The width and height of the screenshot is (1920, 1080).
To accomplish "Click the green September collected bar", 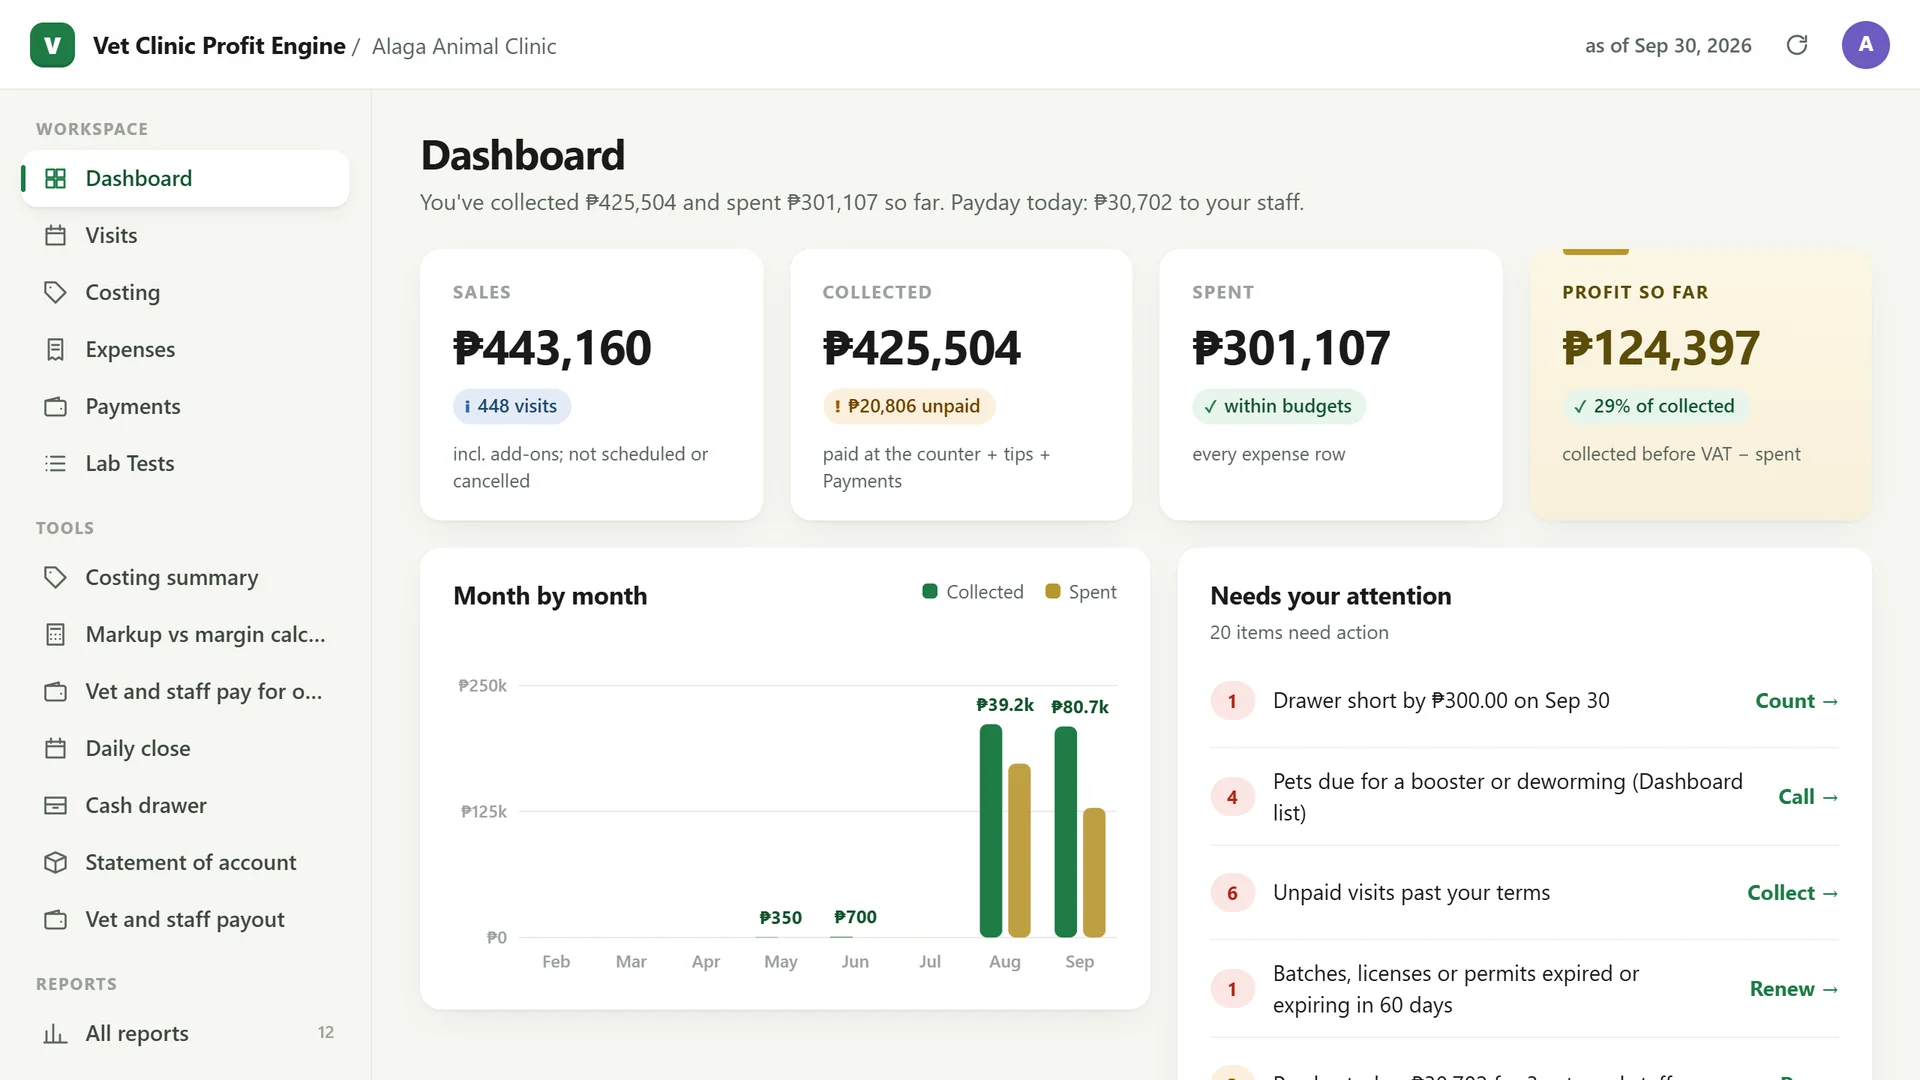I will (1066, 832).
